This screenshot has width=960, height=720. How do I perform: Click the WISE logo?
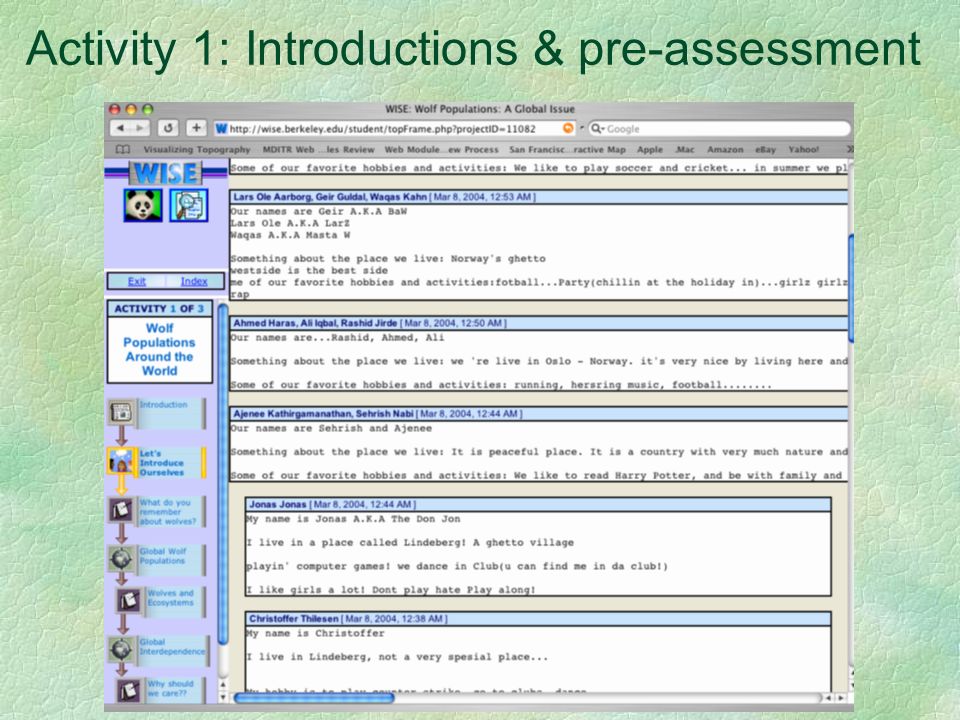coord(165,173)
